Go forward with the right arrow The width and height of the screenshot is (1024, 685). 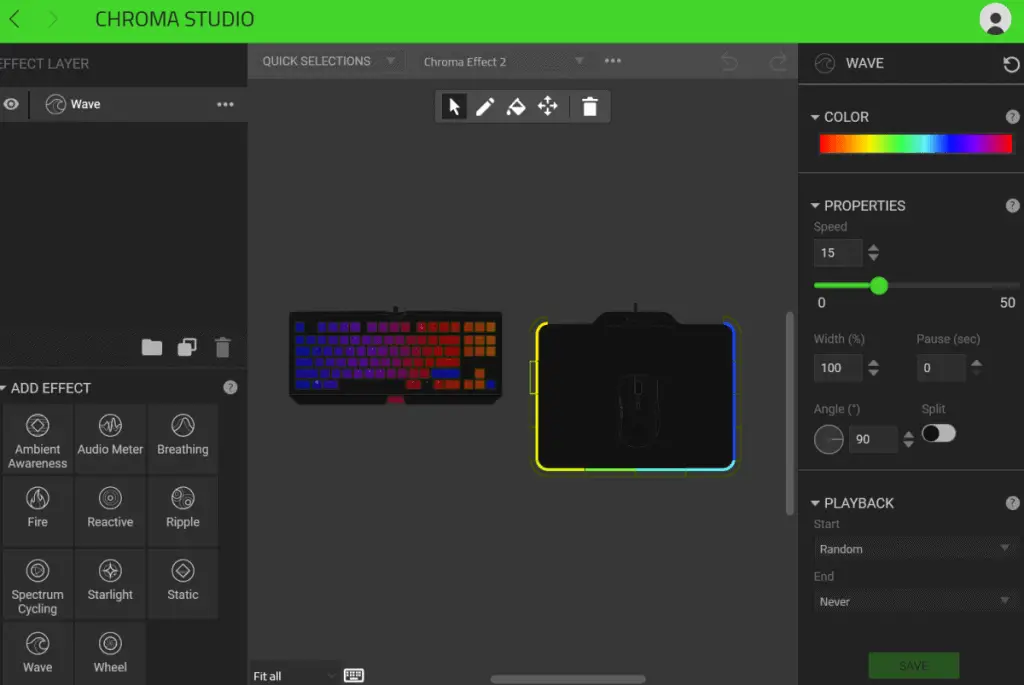point(54,19)
